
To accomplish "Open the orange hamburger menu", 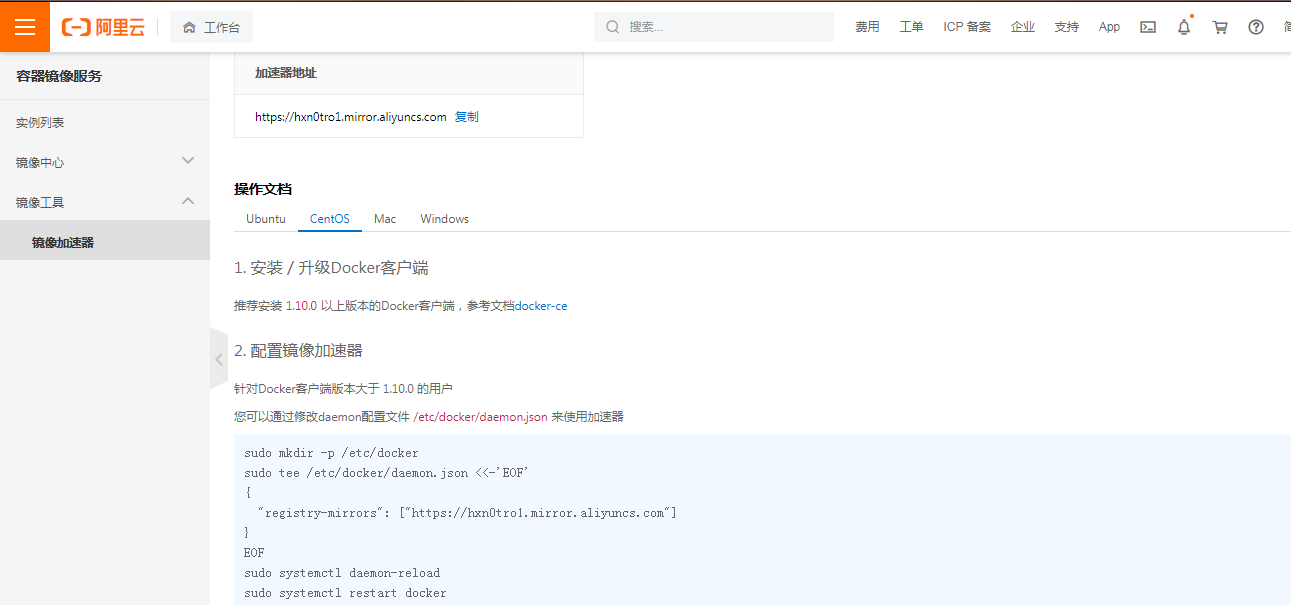I will coord(25,27).
